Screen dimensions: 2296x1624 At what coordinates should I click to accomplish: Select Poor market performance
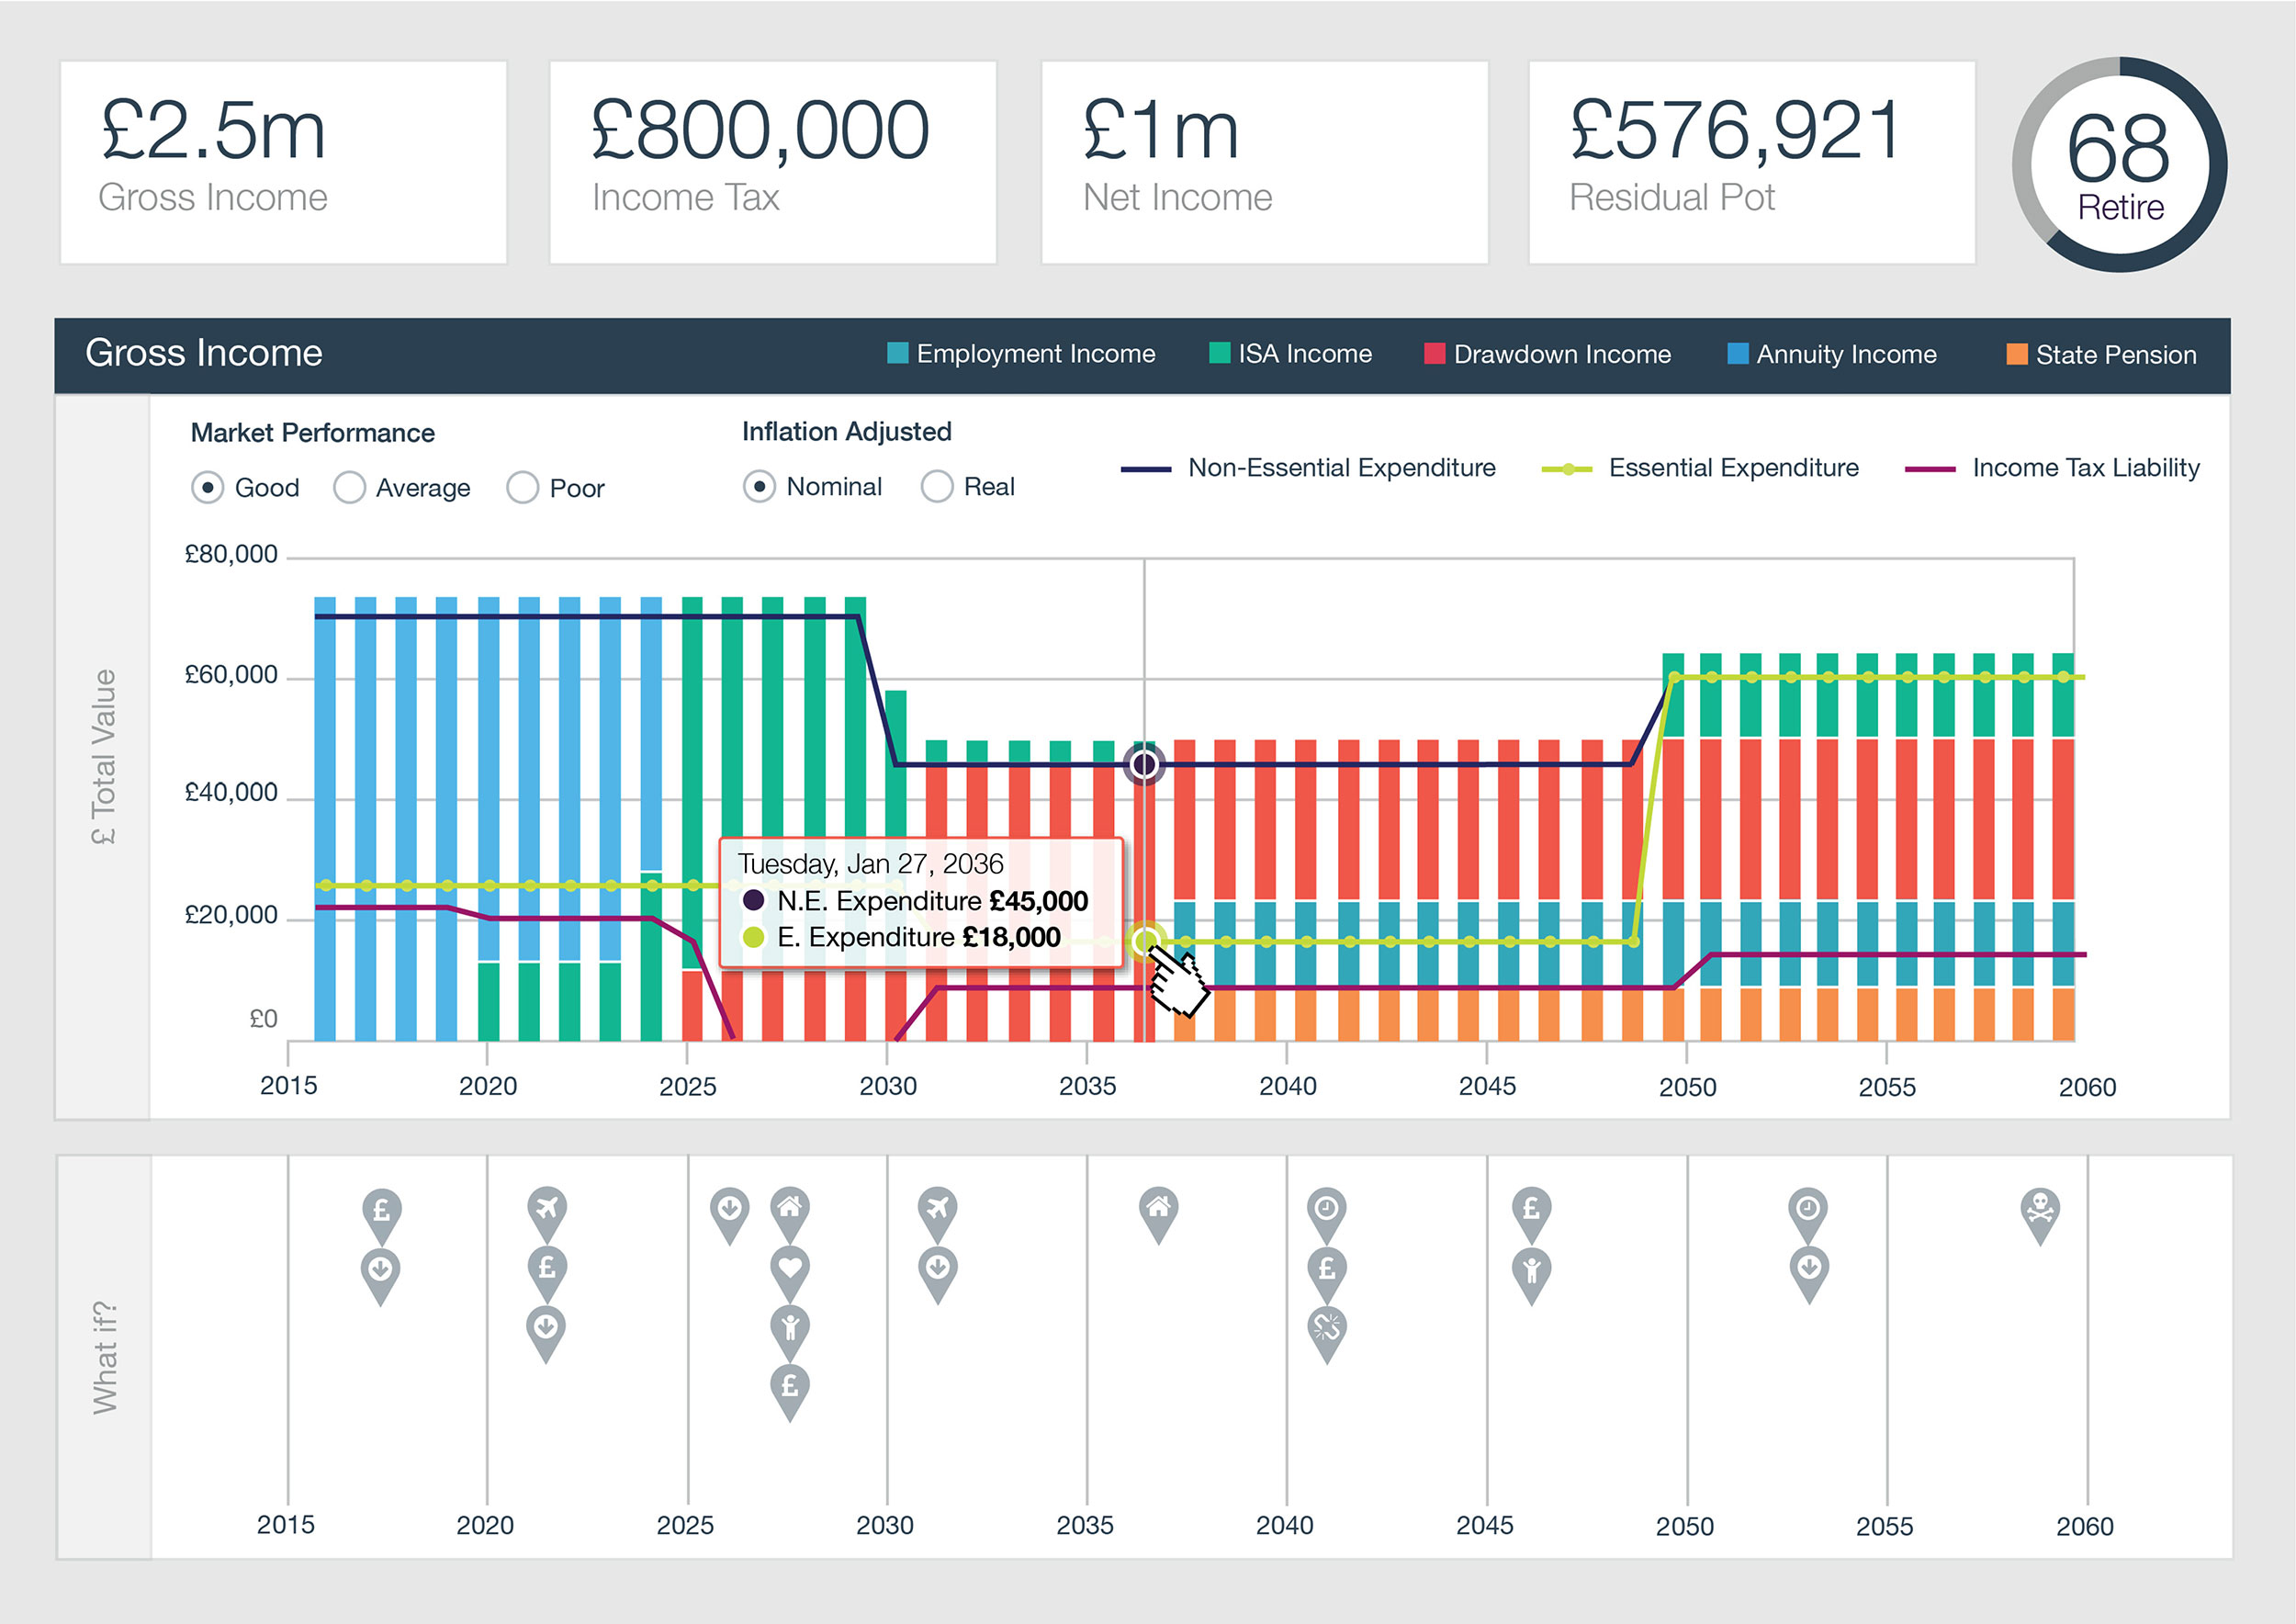[522, 488]
